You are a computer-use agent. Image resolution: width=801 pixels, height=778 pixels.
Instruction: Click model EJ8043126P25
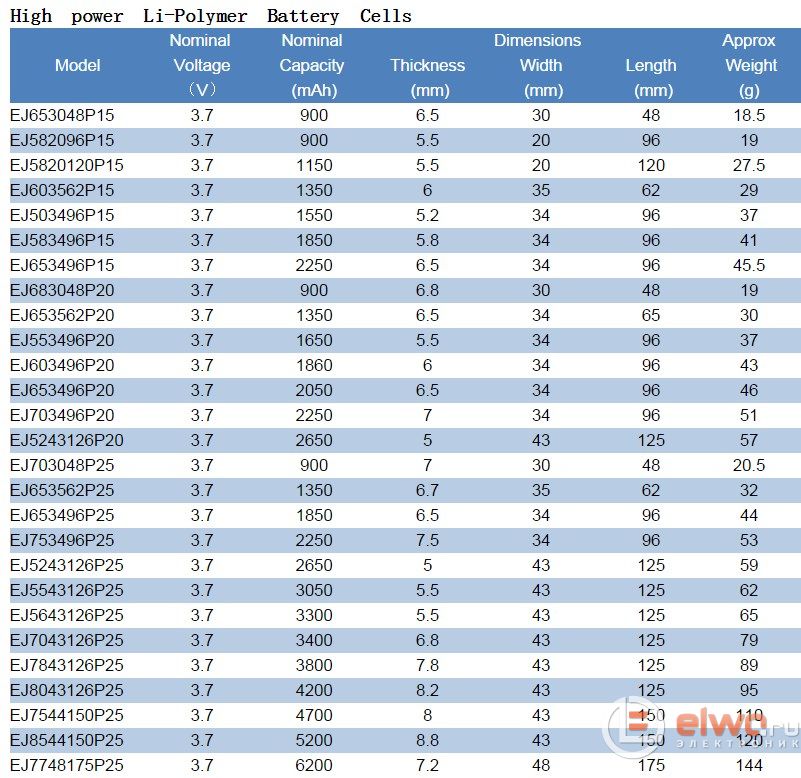67,690
